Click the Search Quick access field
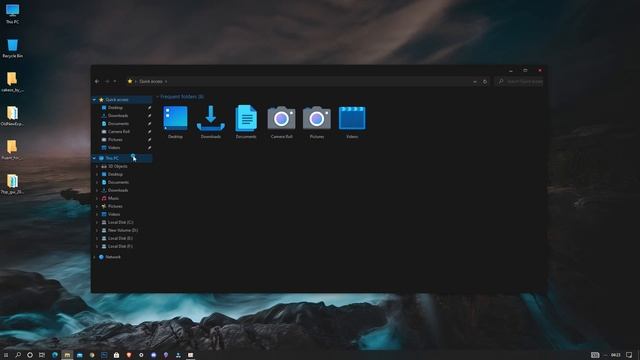Image resolution: width=640 pixels, height=360 pixels. 520,82
